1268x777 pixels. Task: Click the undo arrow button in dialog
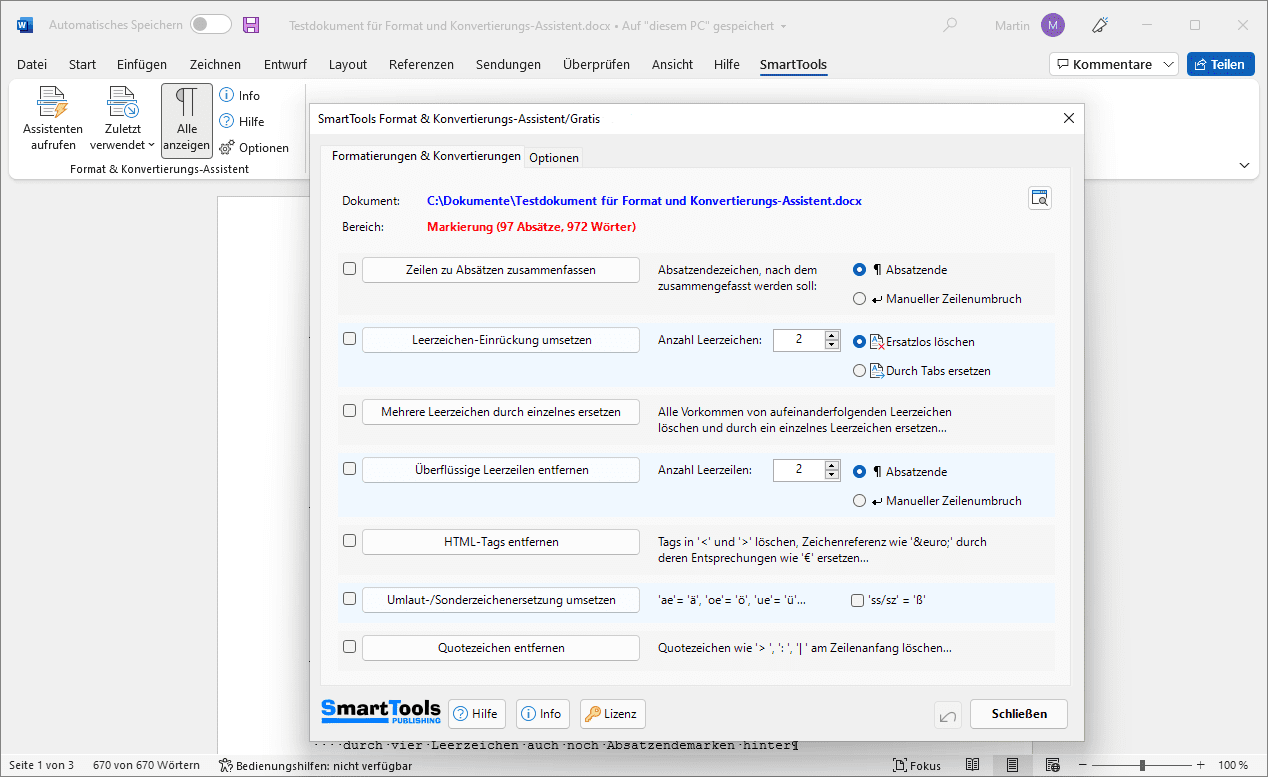947,714
